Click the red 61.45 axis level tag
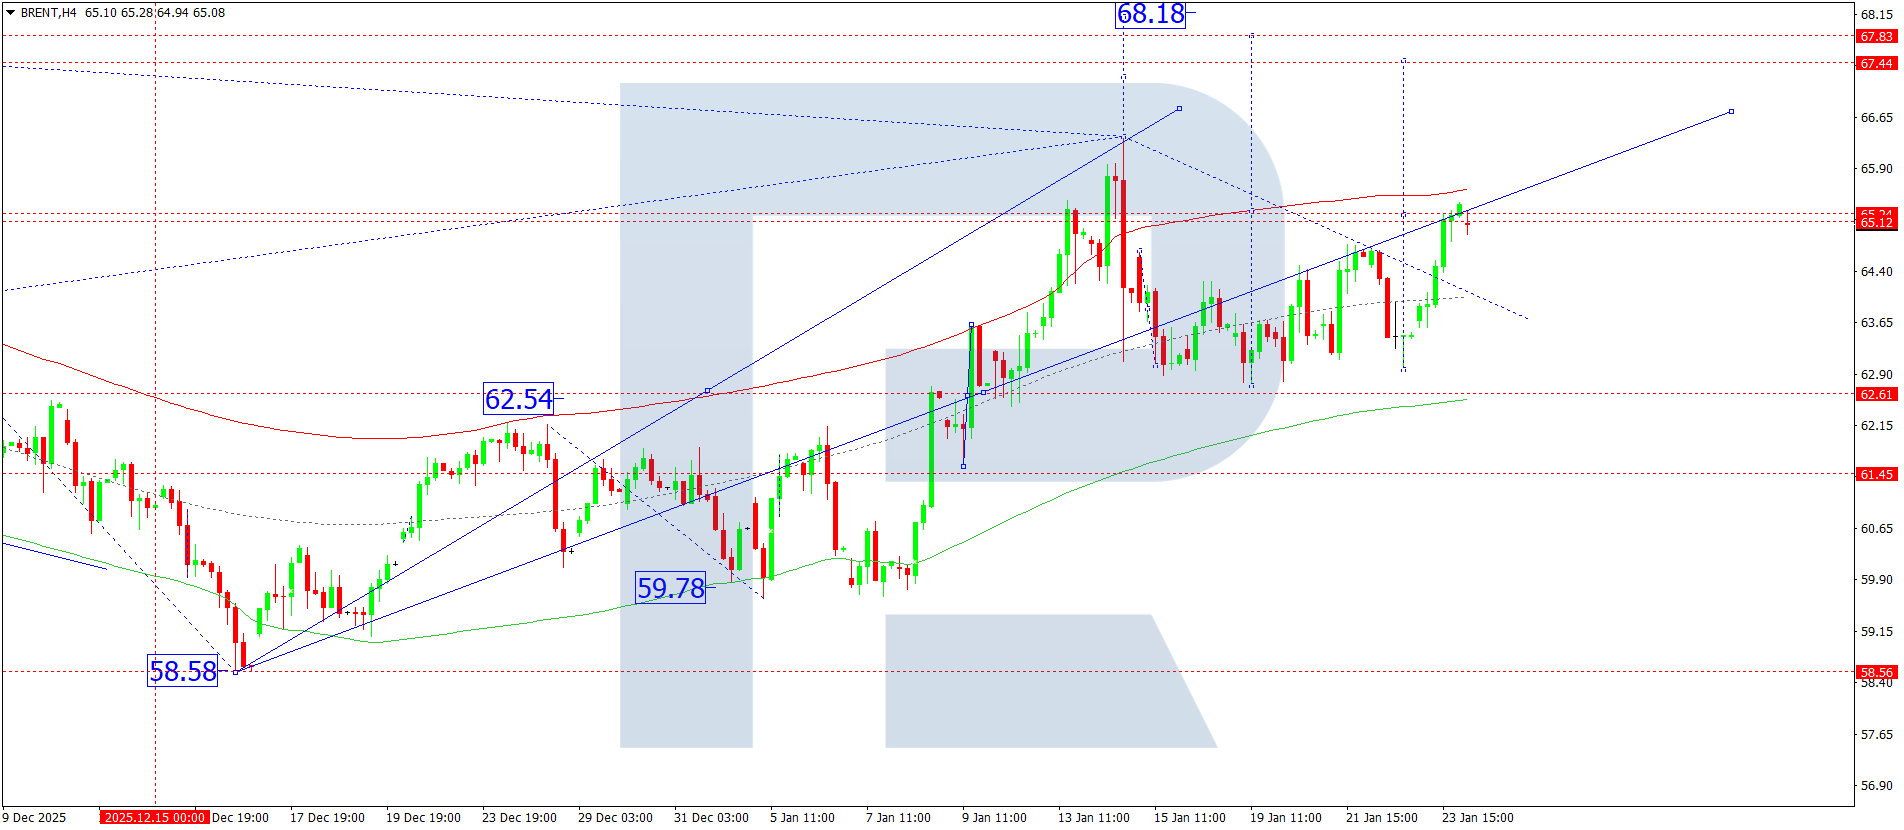This screenshot has height=830, width=1904. [x=1876, y=474]
